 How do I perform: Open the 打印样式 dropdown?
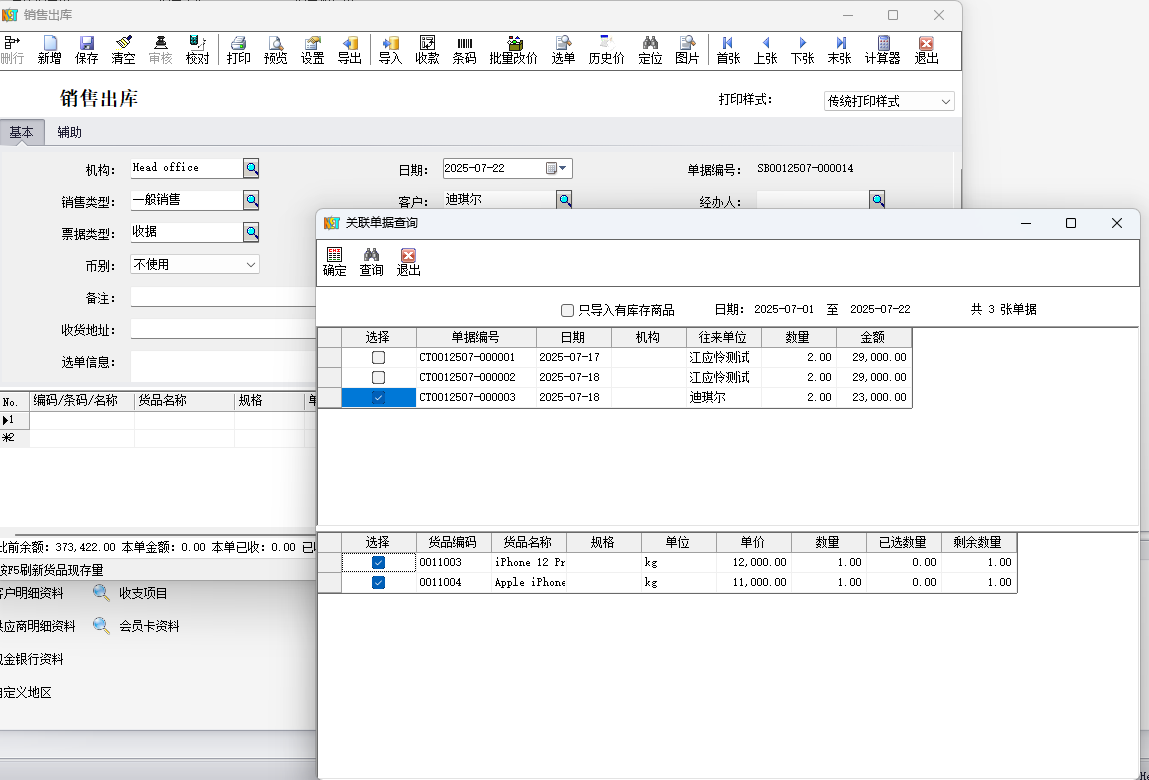[x=945, y=102]
